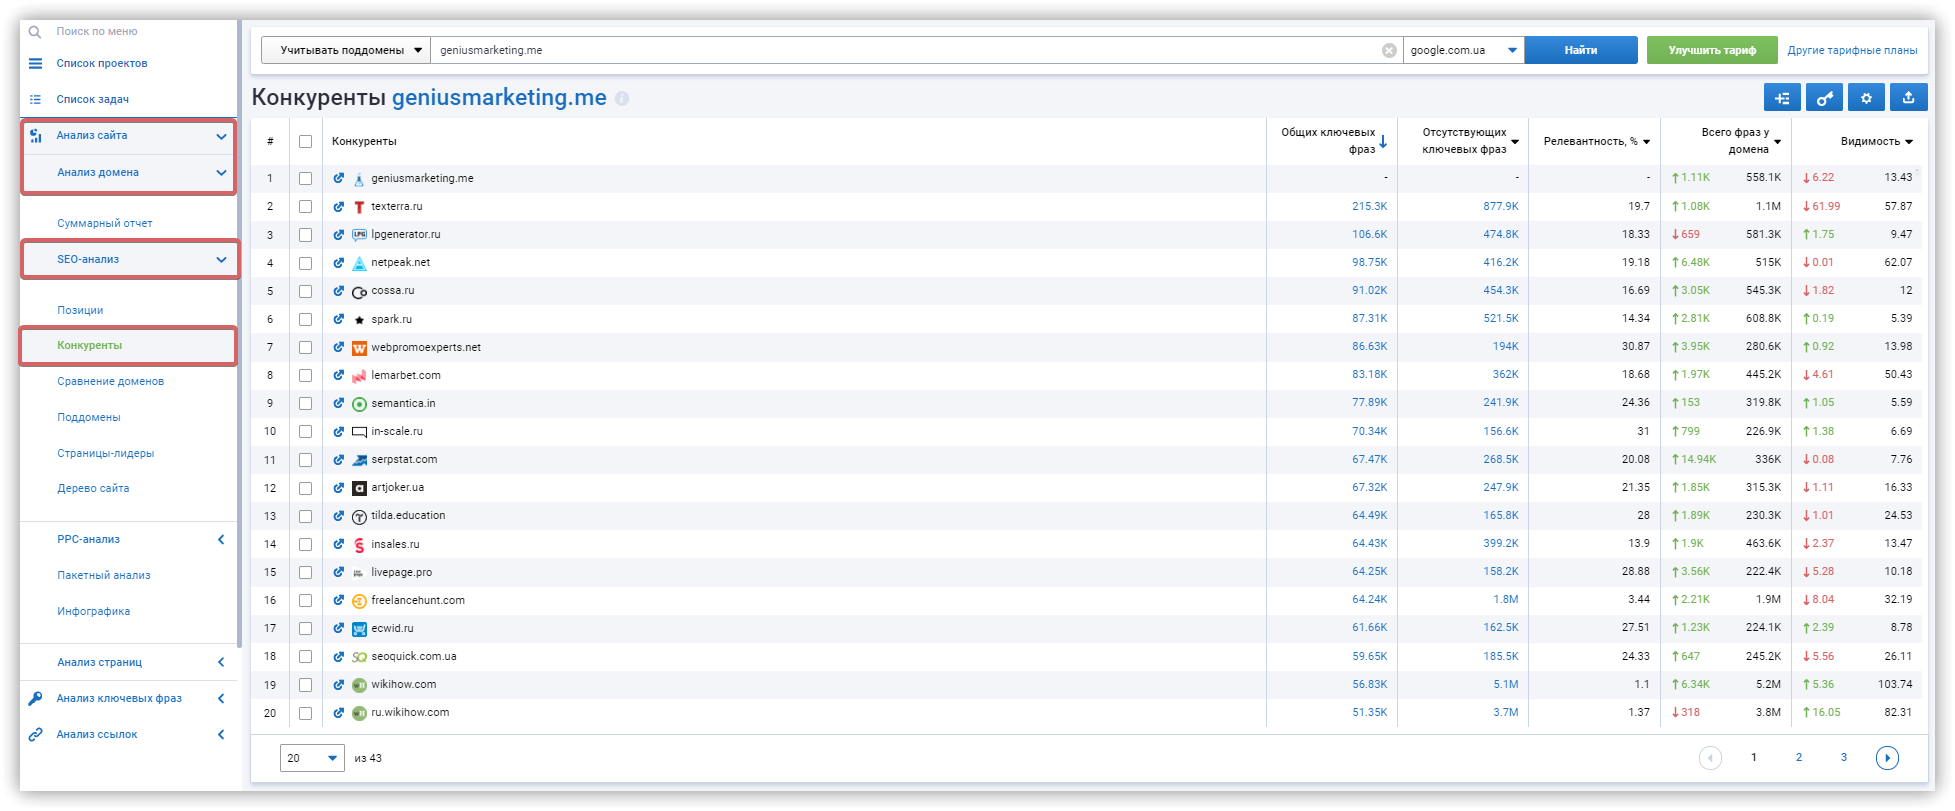Viewport: 1955px width, 811px height.
Task: Check the box for freelancehunt.com row
Action: point(305,601)
